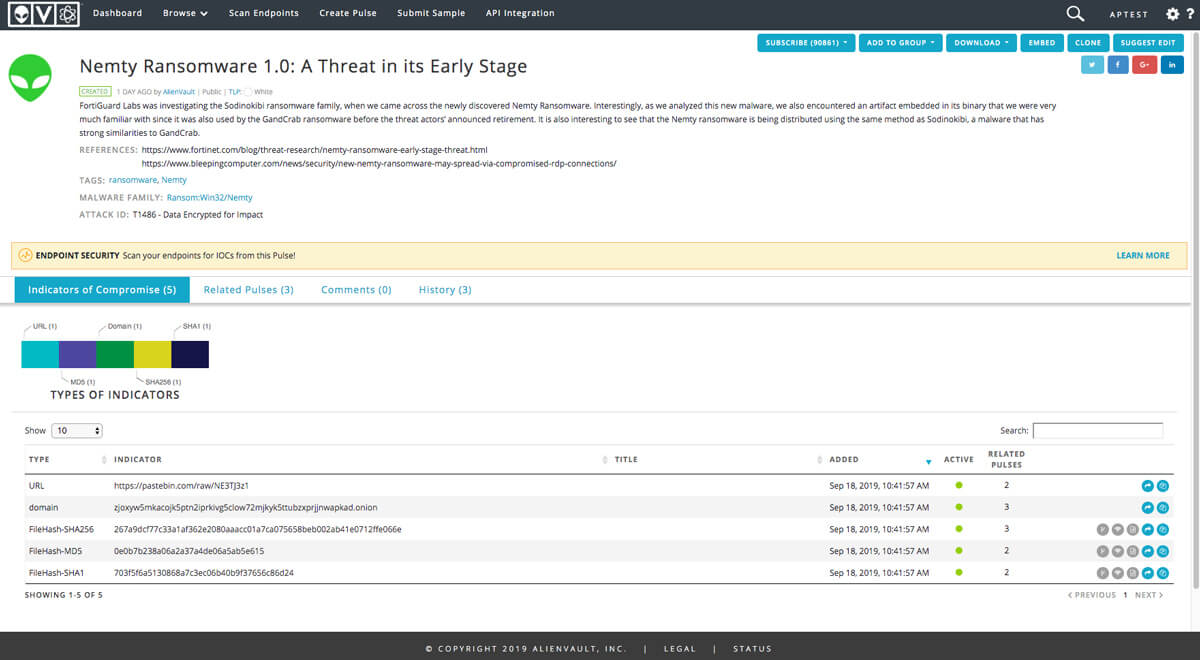Click the Next pagination link
Screen dimensions: 1200x660
click(x=1149, y=595)
